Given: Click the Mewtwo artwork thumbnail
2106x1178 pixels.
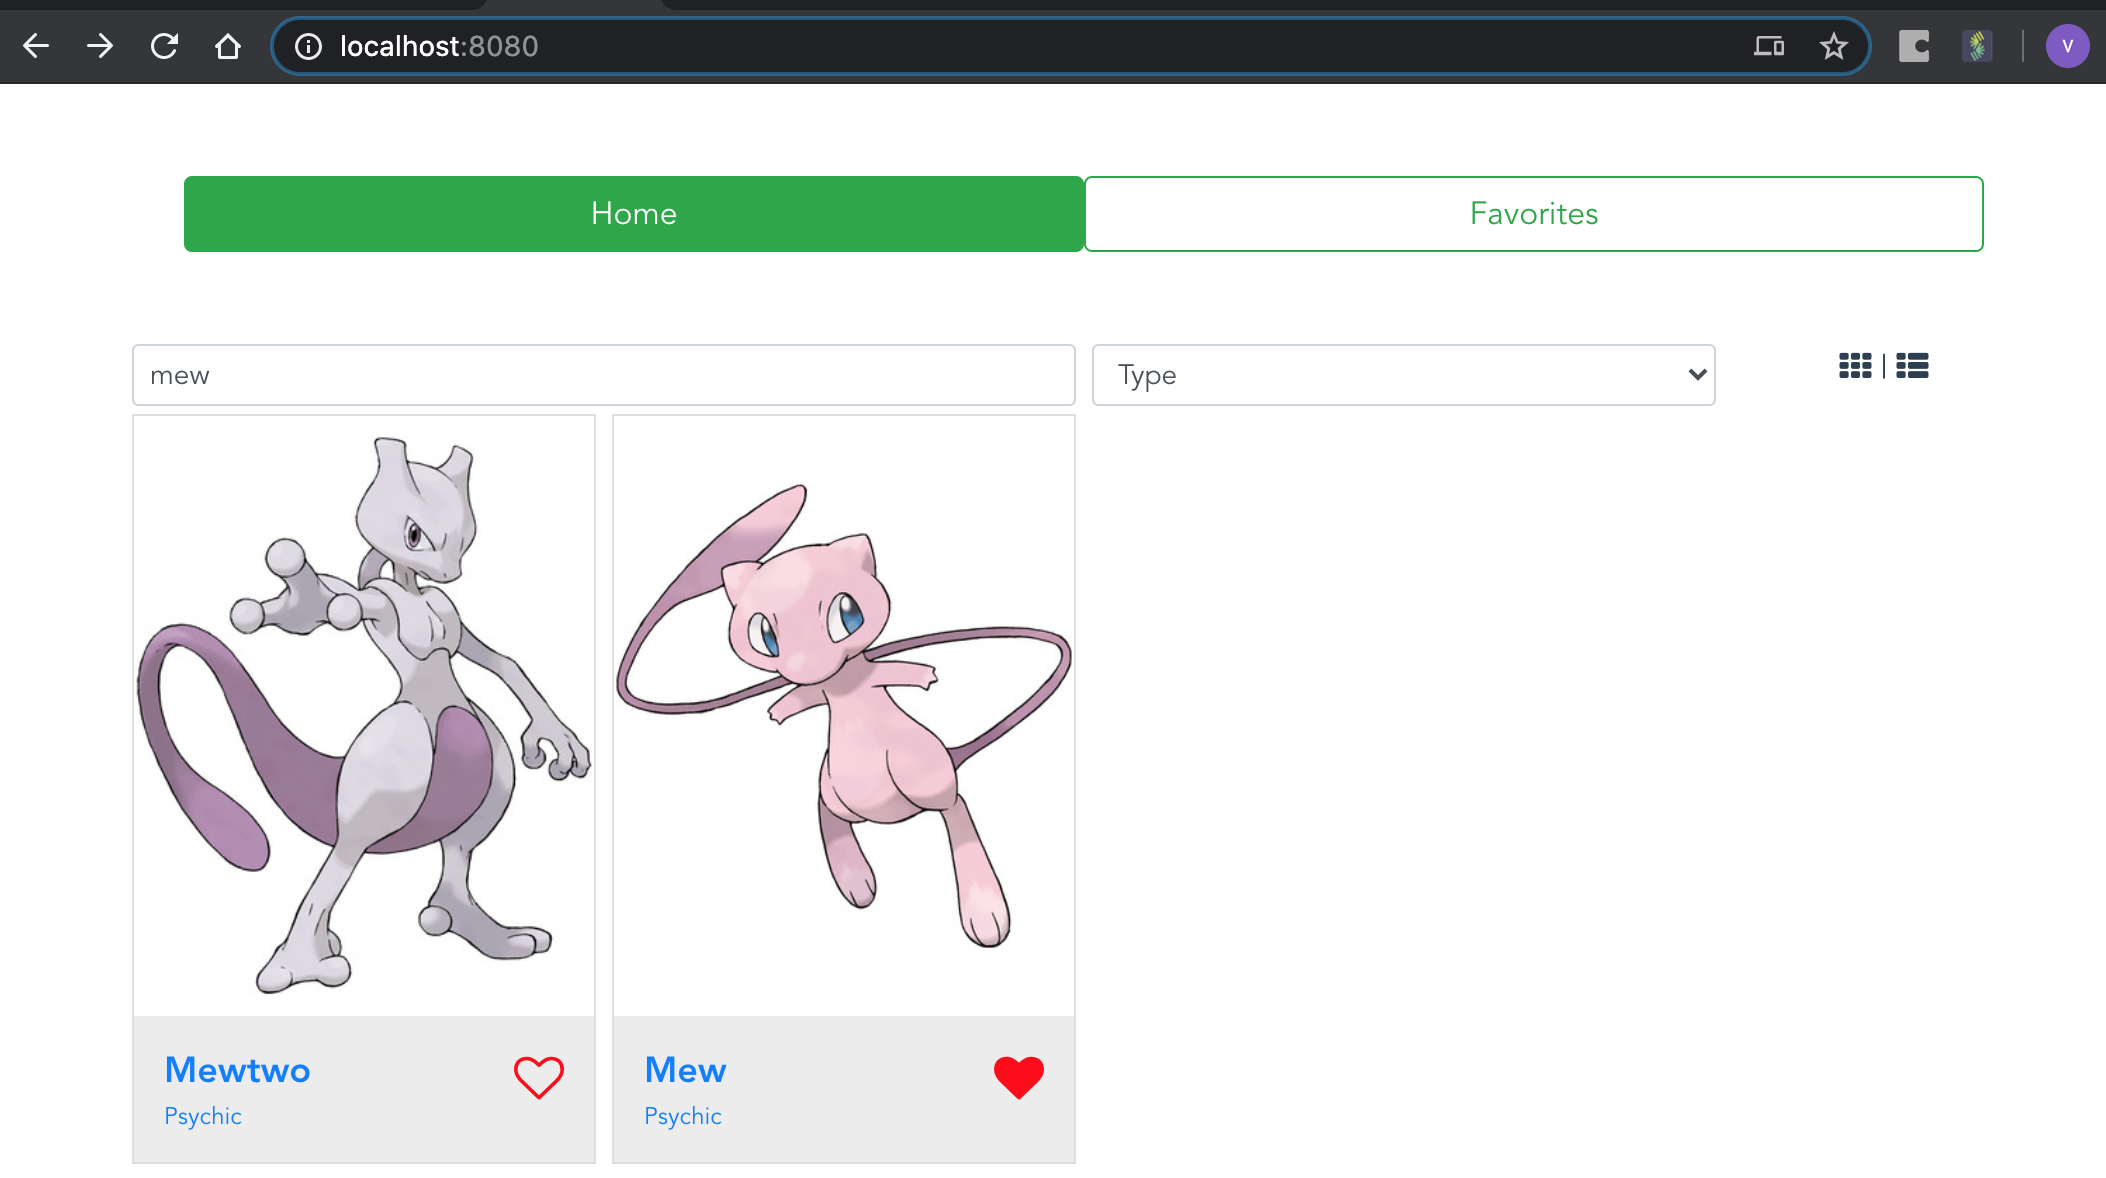Looking at the screenshot, I should coord(364,716).
